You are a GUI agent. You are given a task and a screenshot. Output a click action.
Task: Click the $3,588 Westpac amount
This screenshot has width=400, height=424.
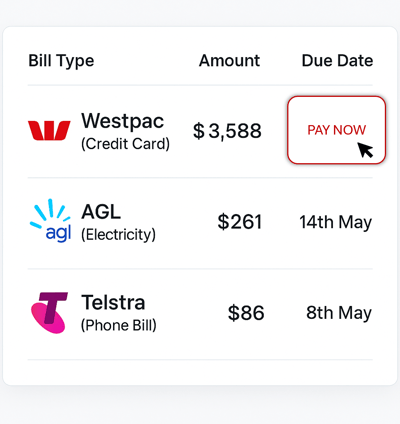click(x=227, y=131)
